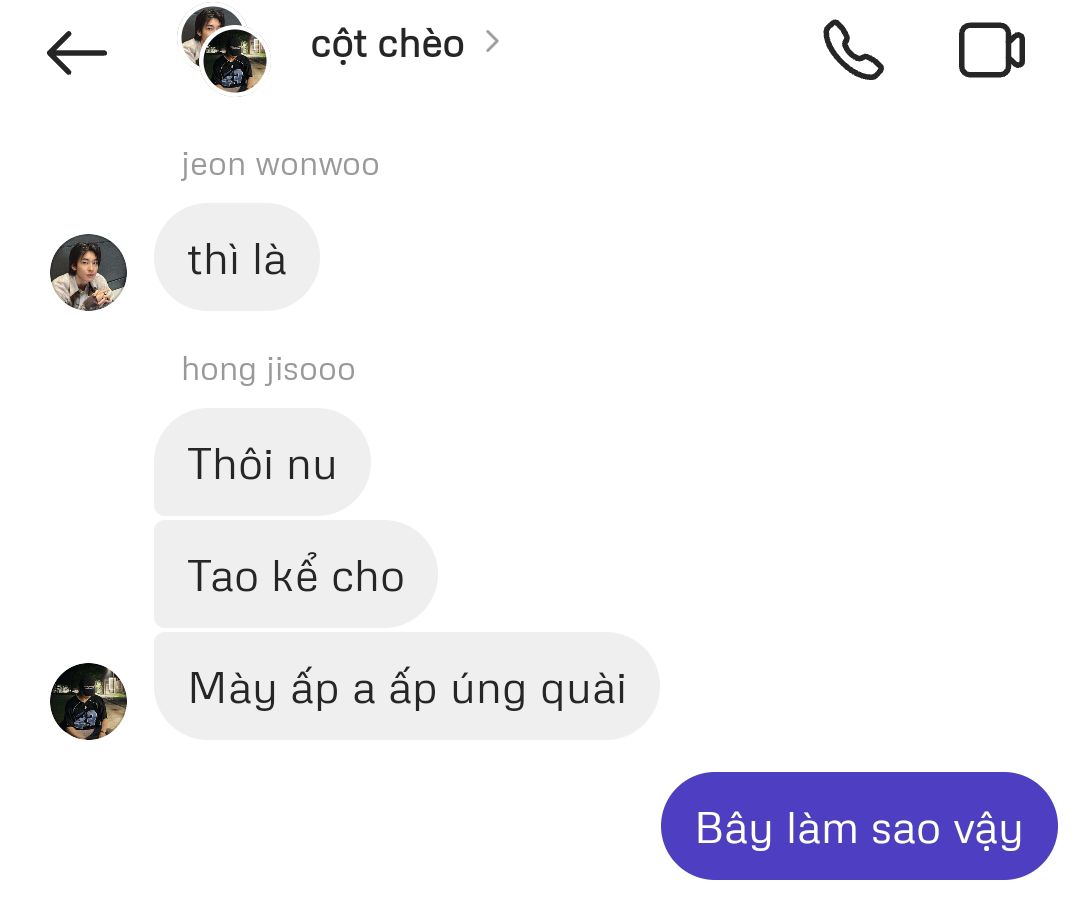The height and width of the screenshot is (901, 1080).
Task: Expand chat details via chevron beside cột chèo
Action: click(492, 42)
